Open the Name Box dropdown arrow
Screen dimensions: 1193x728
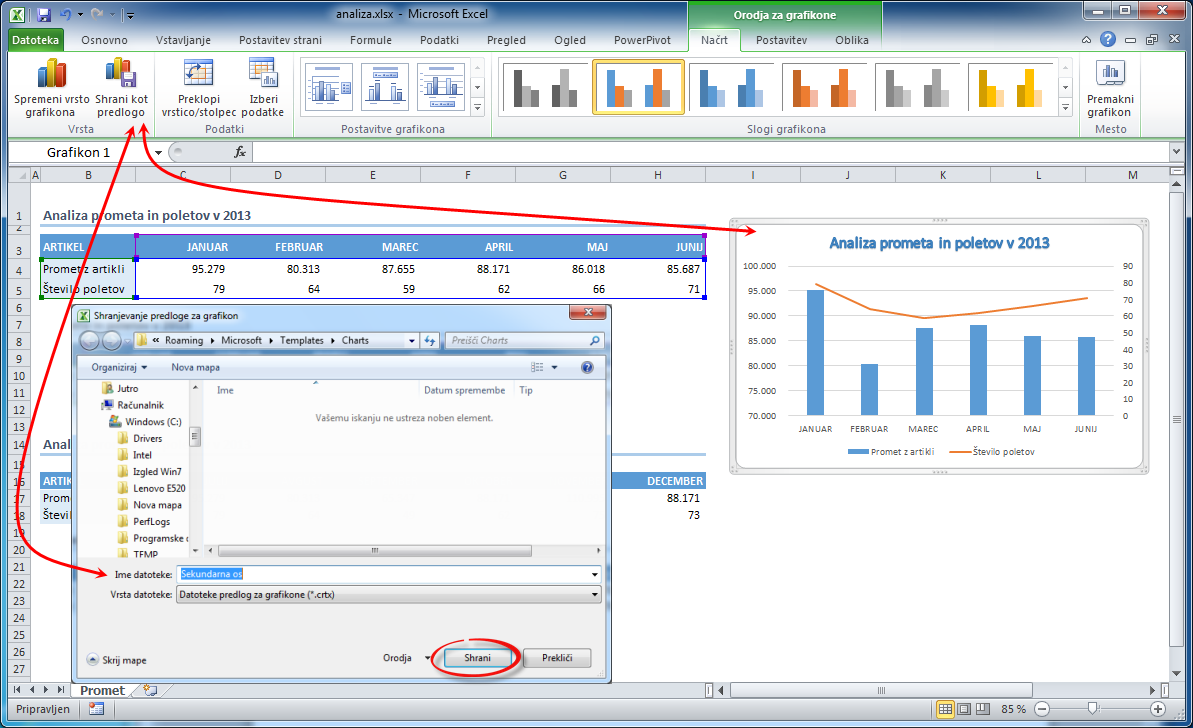coord(157,152)
